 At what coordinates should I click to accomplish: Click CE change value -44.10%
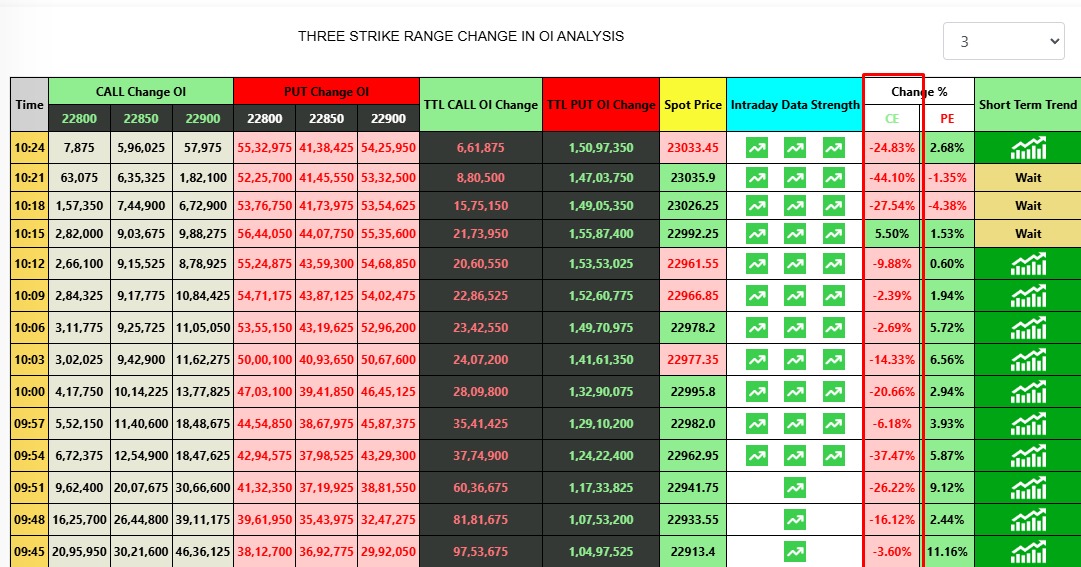click(x=892, y=178)
